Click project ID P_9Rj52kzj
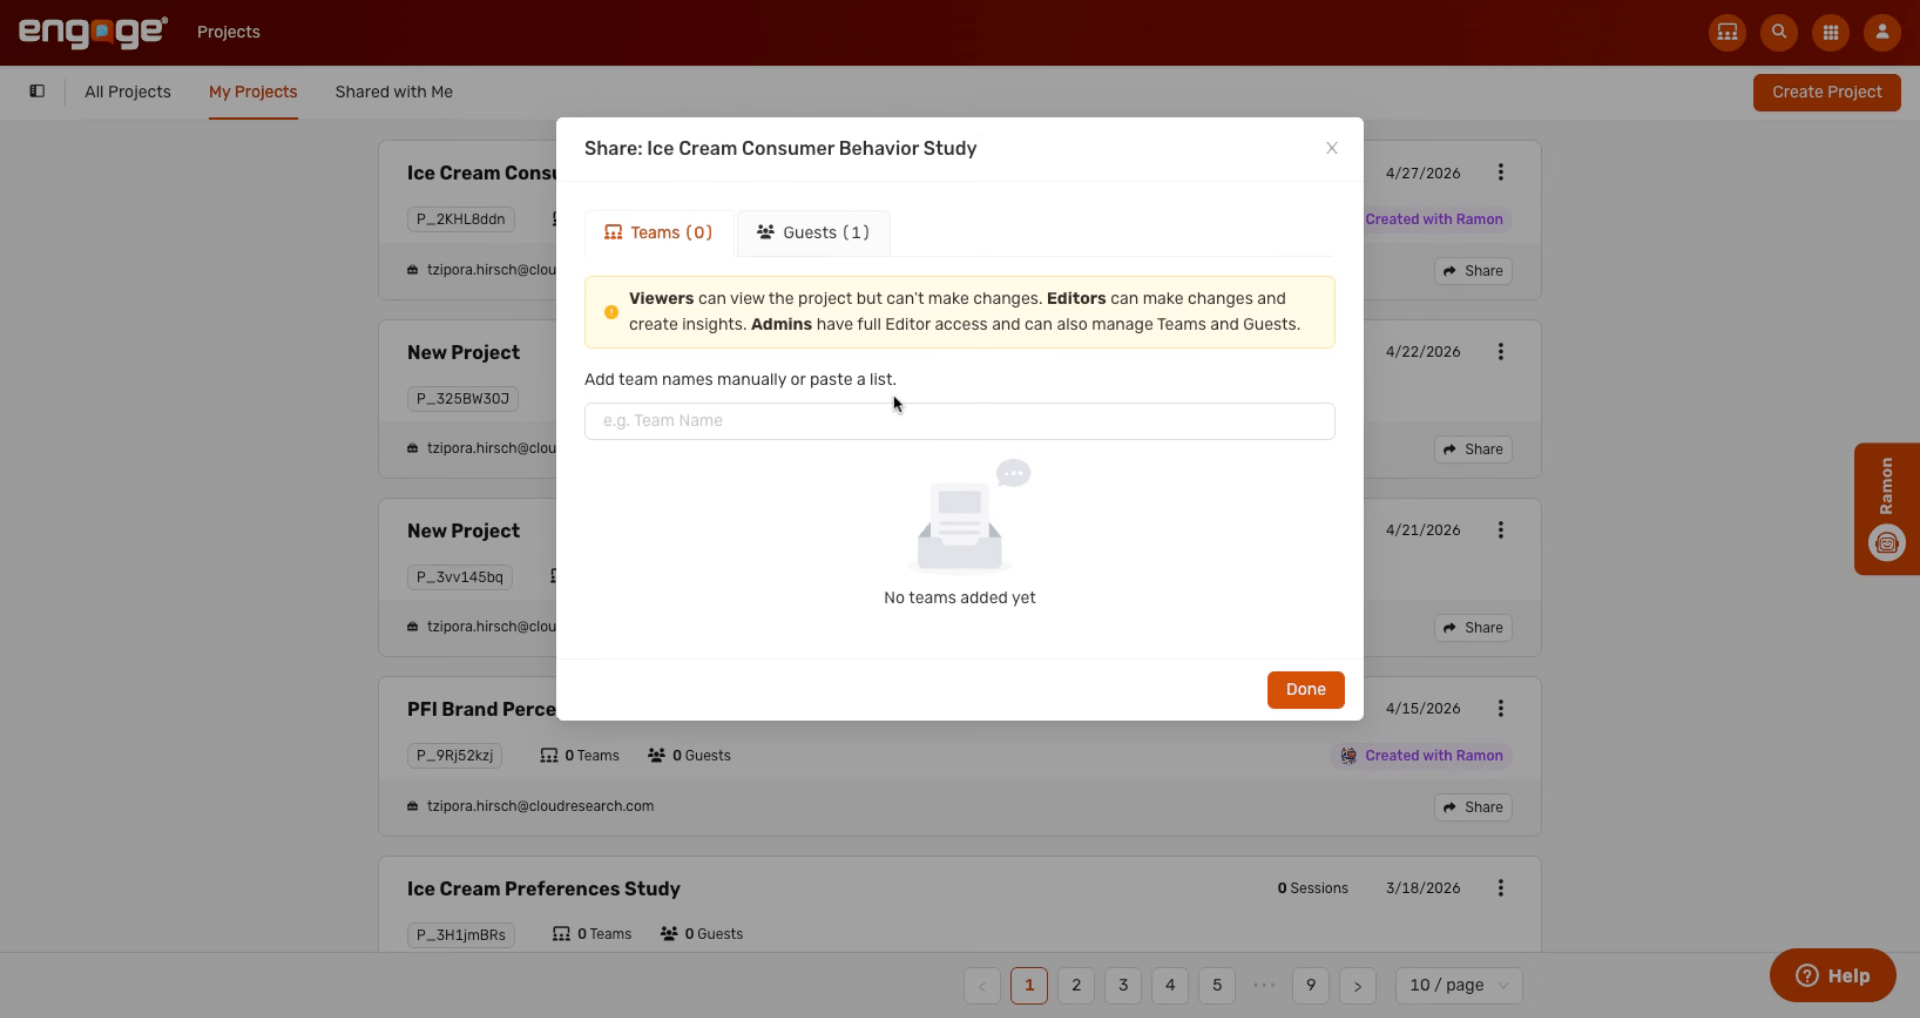The height and width of the screenshot is (1018, 1920). point(455,755)
